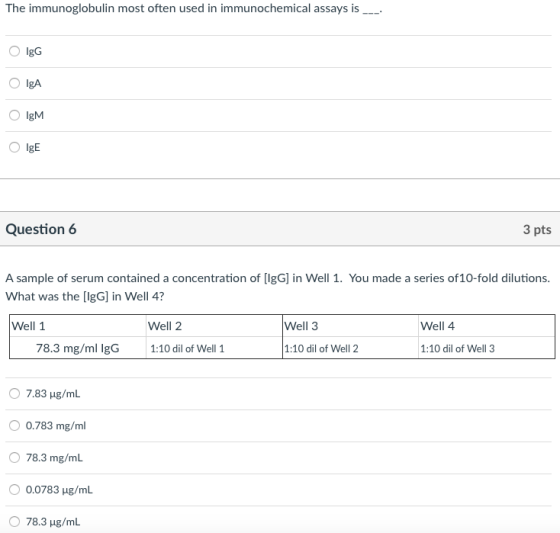Pick the 78.3 mg/mL answer
560x533 pixels.
point(14,458)
